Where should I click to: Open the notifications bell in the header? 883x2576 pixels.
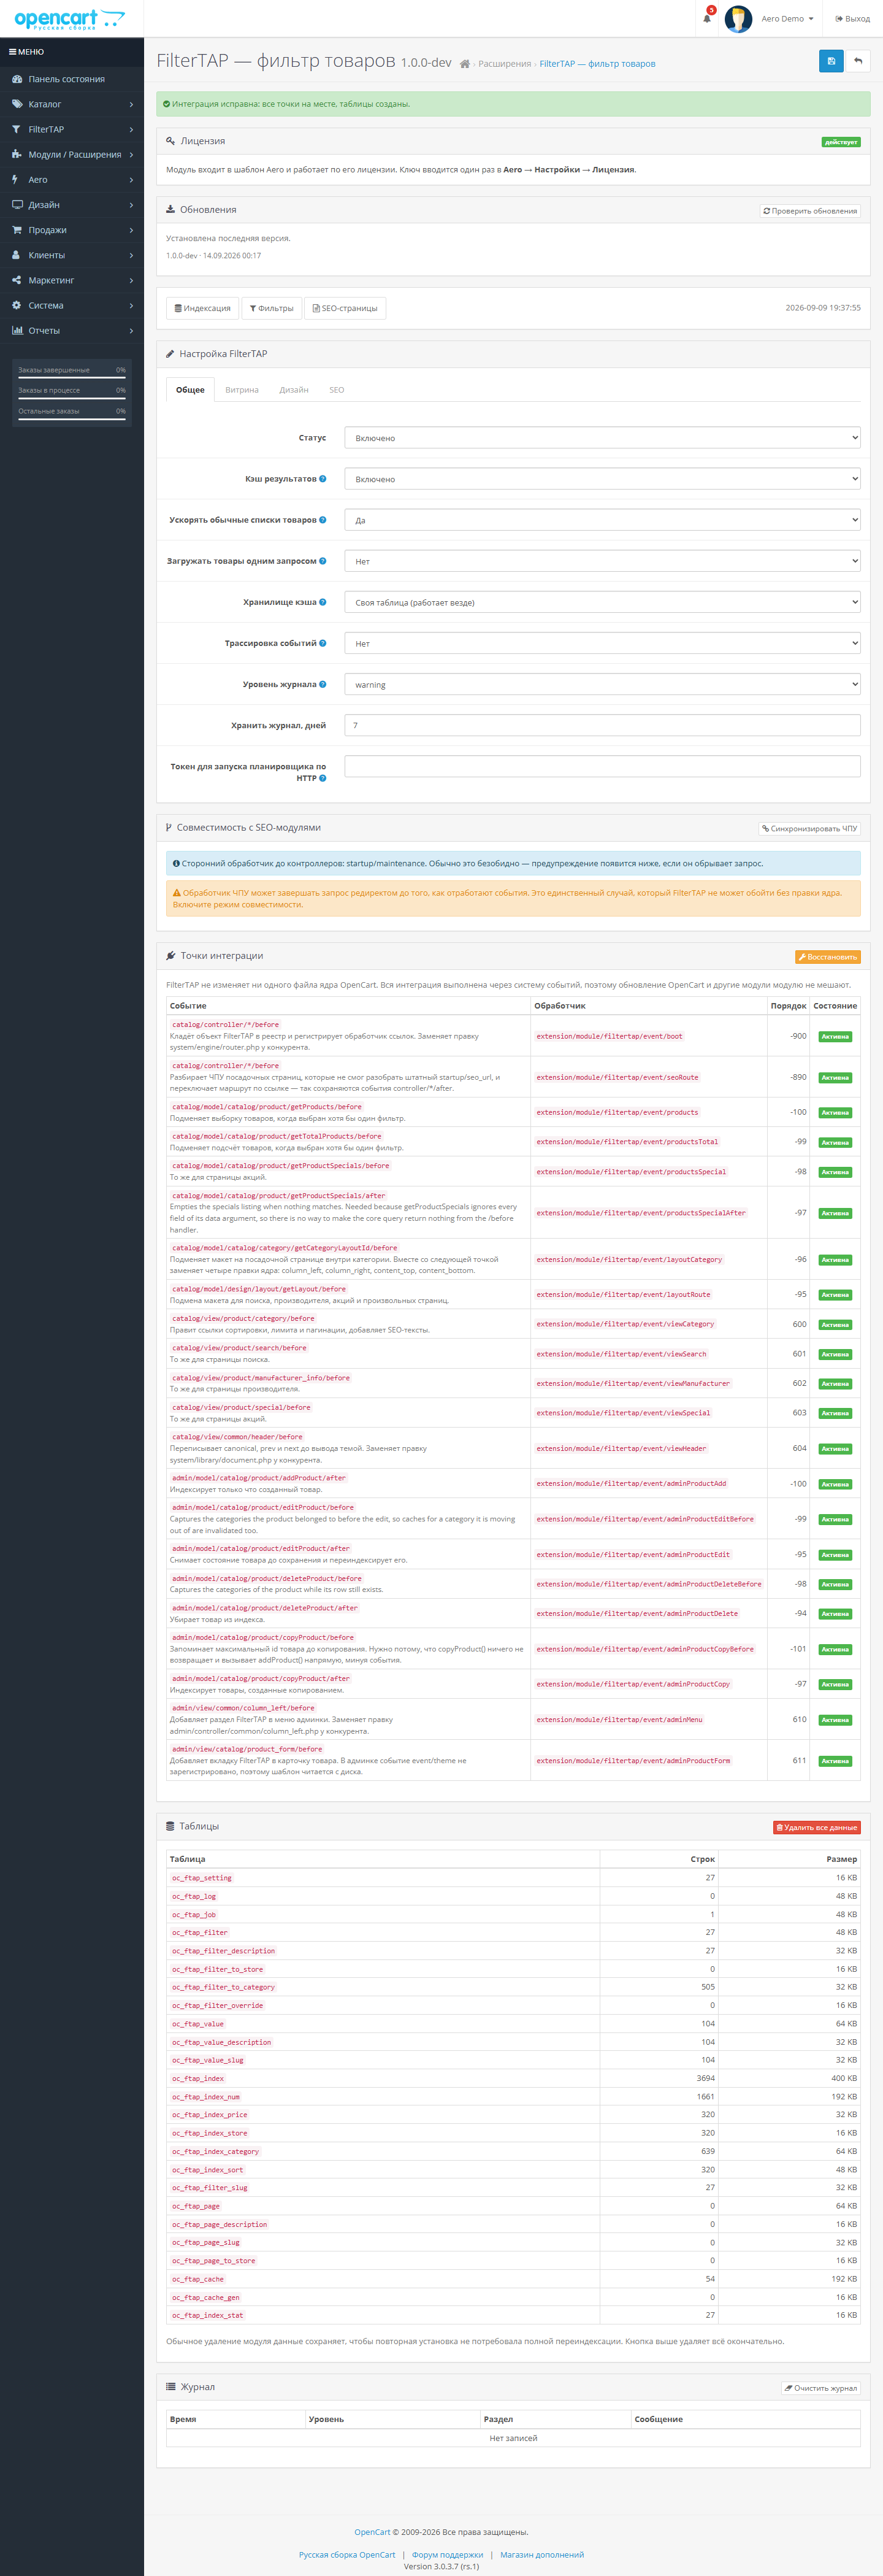[x=707, y=18]
